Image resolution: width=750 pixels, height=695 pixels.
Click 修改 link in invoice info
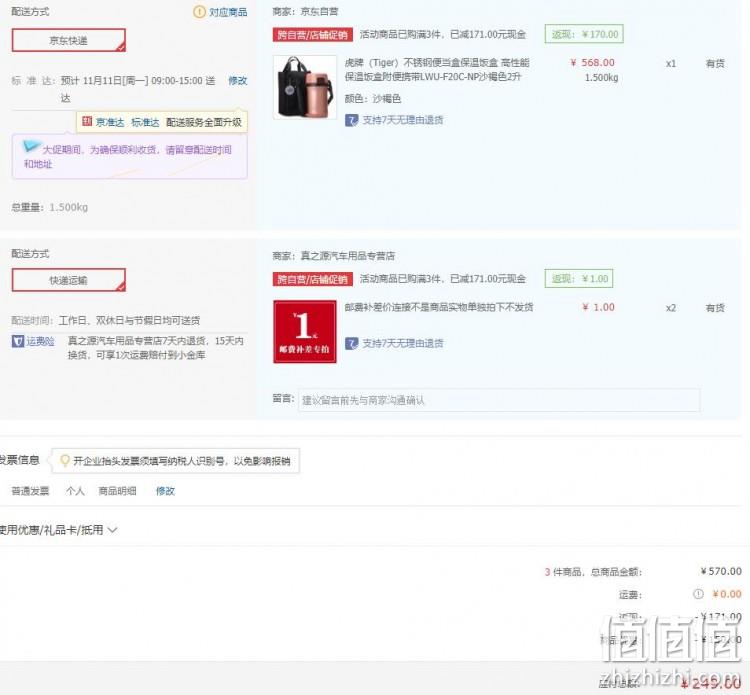pos(165,491)
